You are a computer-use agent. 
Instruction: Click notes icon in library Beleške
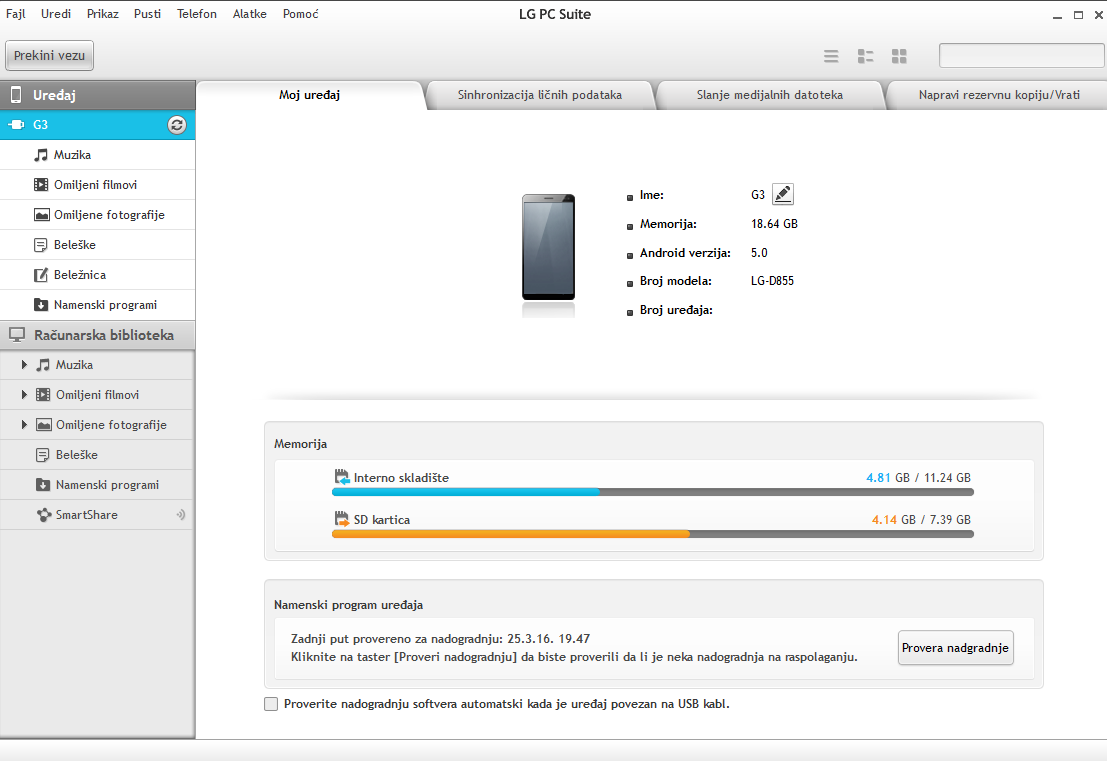[43, 455]
